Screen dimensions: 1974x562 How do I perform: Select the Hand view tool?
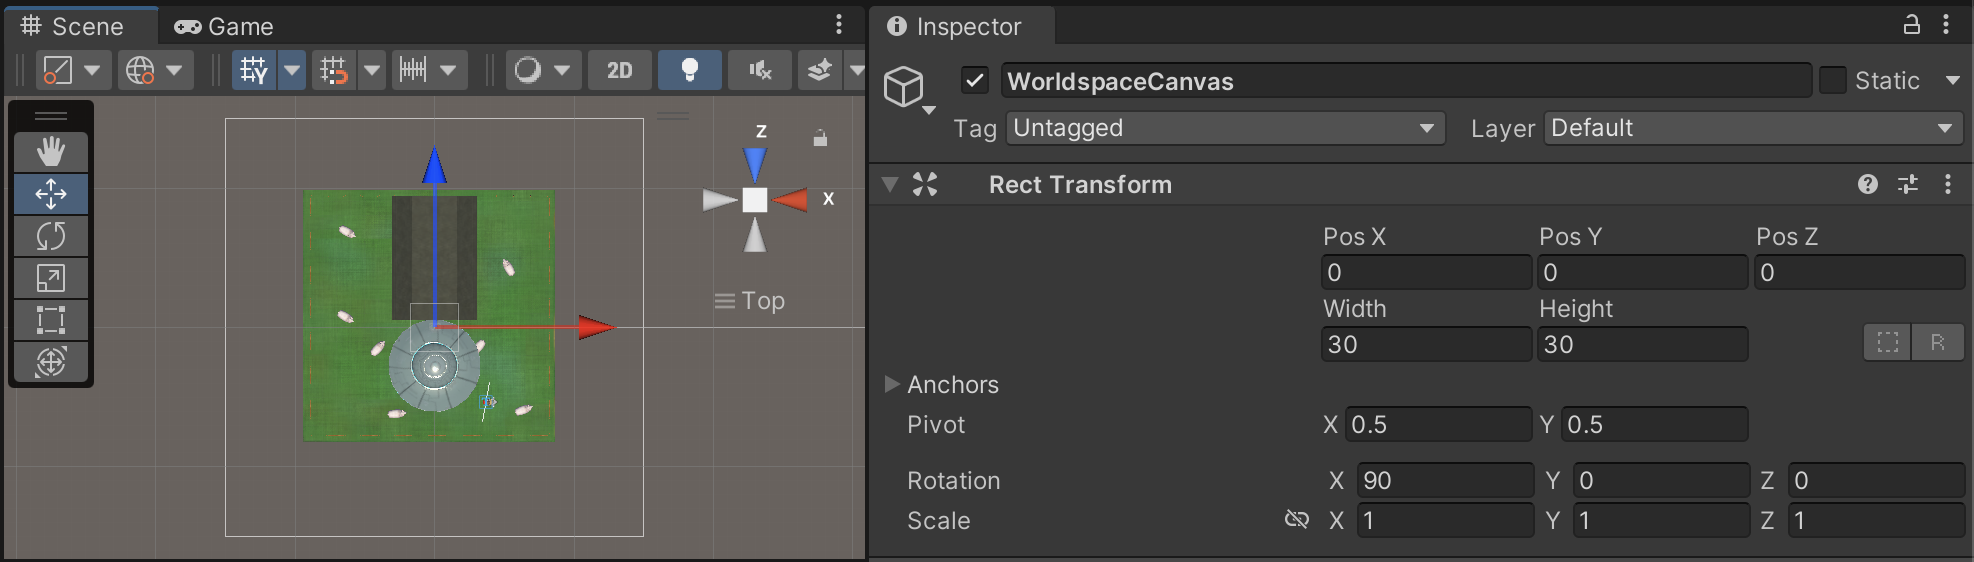coord(51,152)
